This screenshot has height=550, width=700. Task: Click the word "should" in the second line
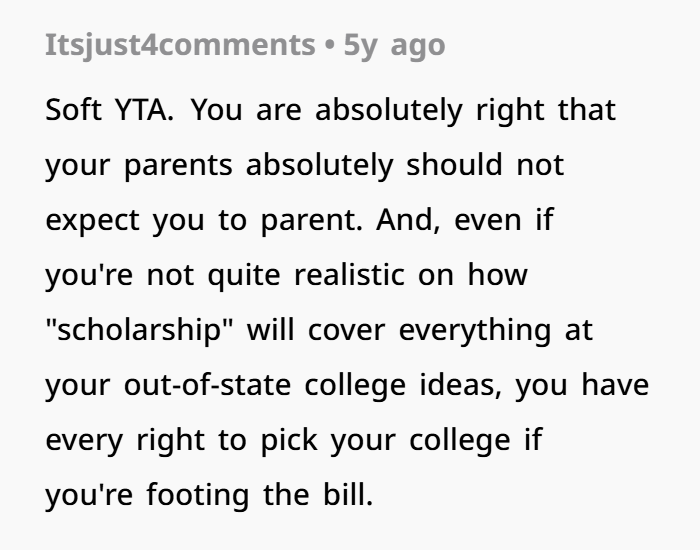[x=454, y=165]
